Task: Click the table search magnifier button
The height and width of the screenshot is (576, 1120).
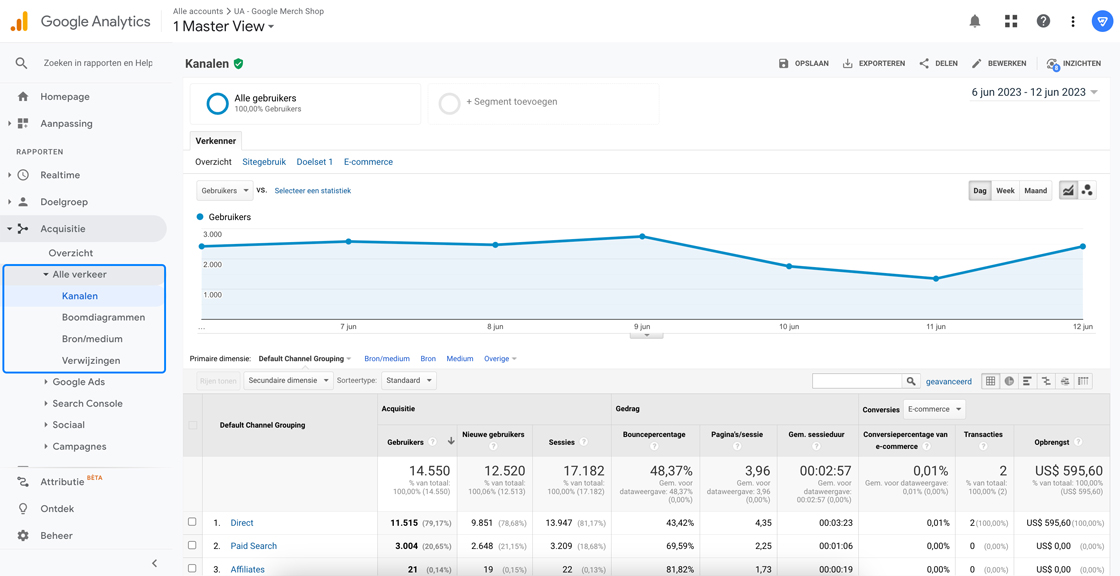Action: click(911, 381)
